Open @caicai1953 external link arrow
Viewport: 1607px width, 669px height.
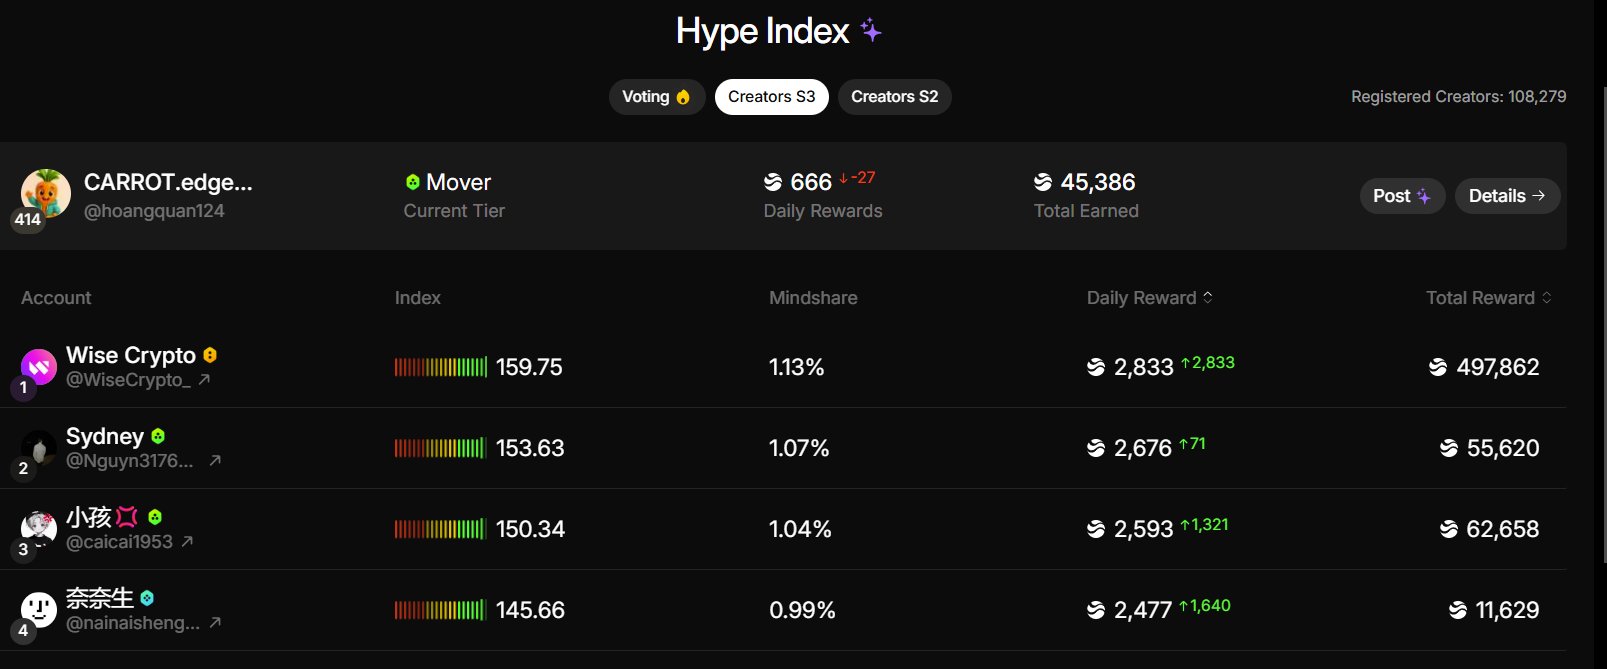187,542
